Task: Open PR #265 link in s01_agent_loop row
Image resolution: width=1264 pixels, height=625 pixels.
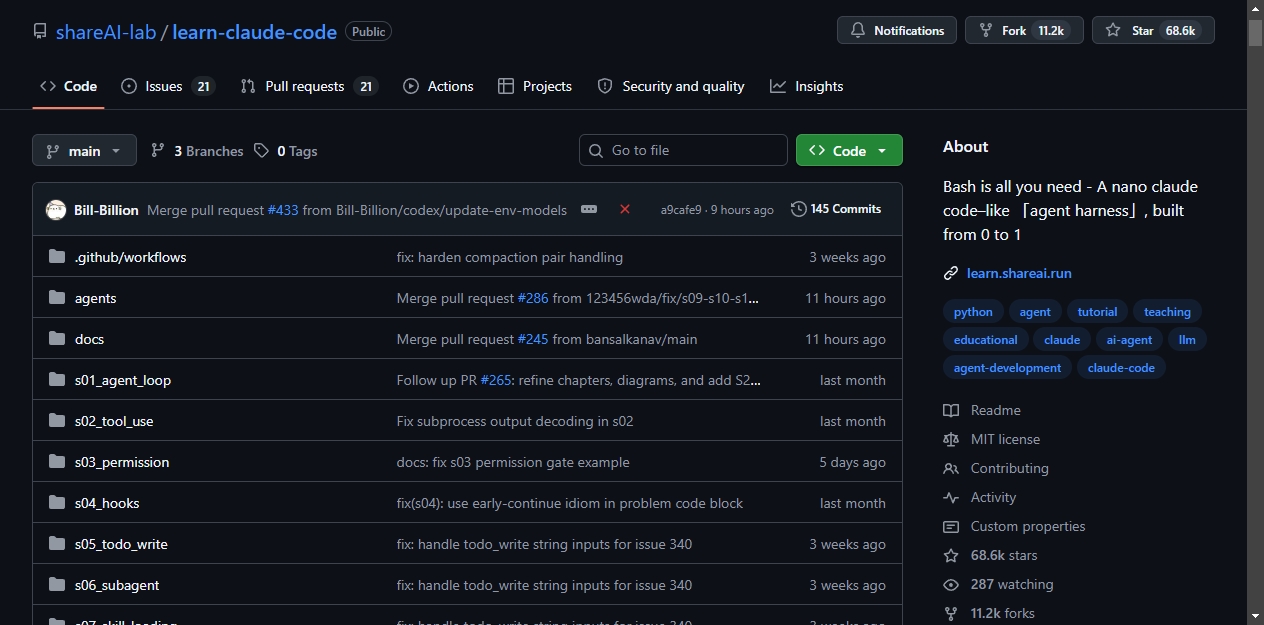Action: click(496, 380)
